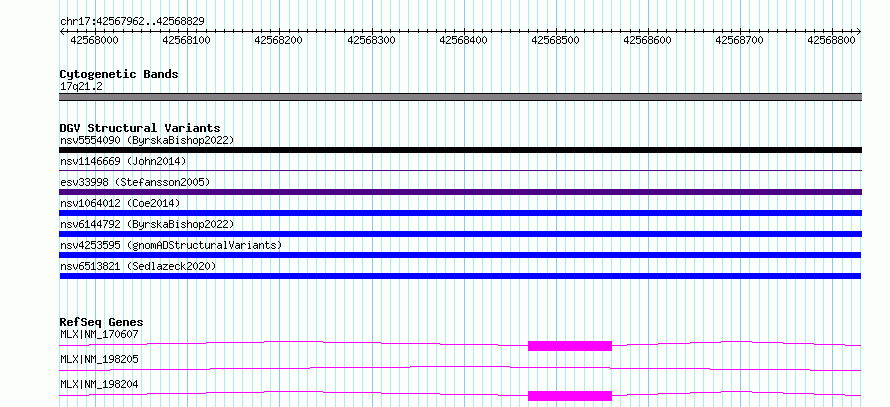This screenshot has width=890, height=407.
Task: Open transcript MLX|NM_198204 label
Action: point(99,384)
